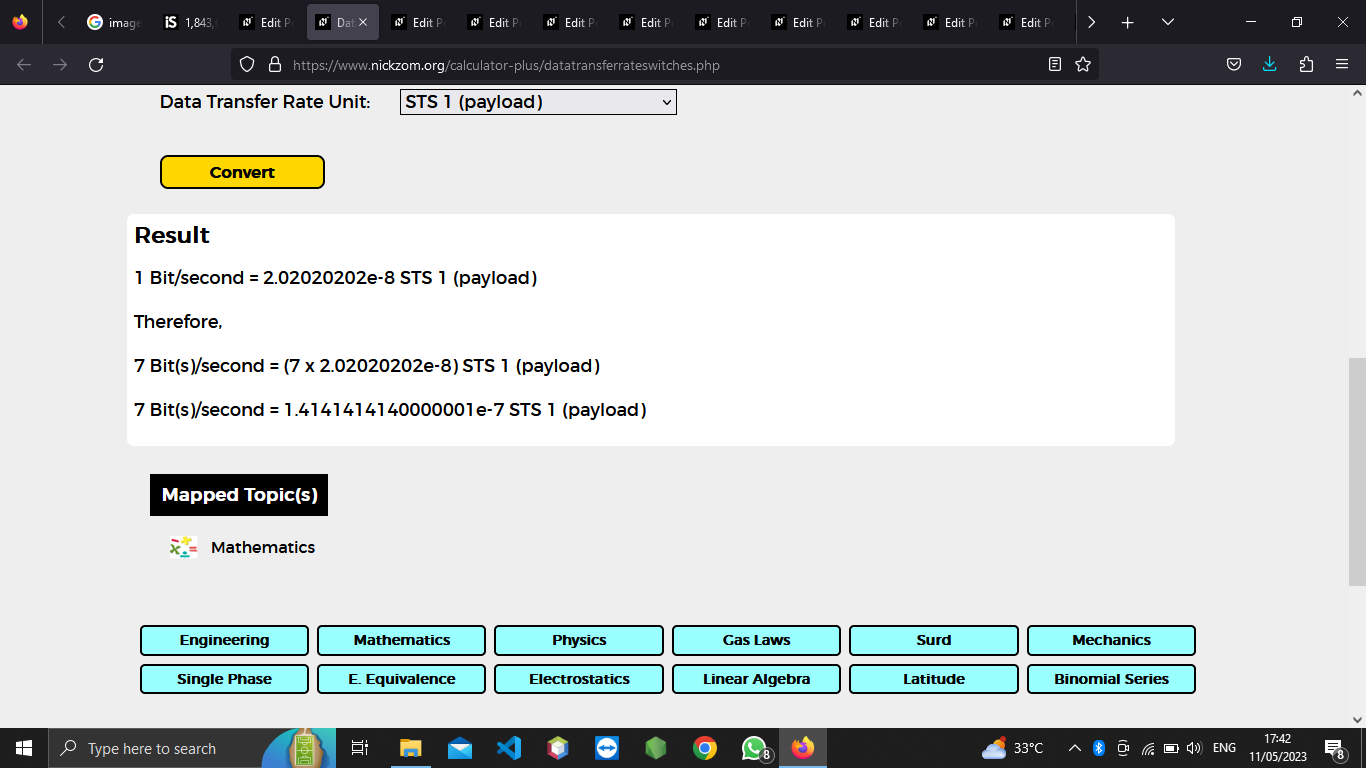Open the Surd category button
This screenshot has width=1366, height=768.
click(934, 640)
